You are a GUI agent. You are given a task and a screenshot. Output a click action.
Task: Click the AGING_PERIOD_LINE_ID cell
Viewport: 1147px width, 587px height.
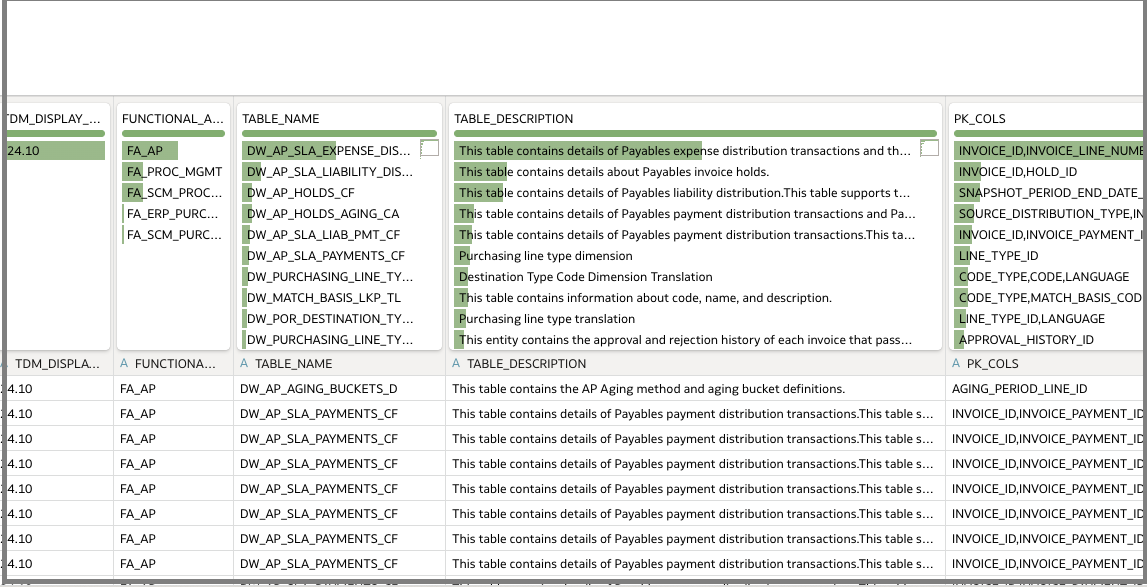[1019, 389]
